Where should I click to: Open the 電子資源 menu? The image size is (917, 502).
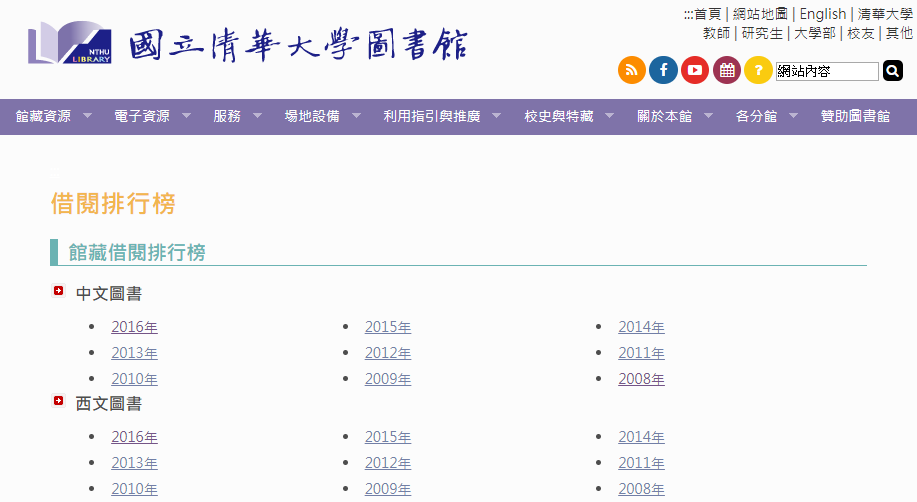[142, 116]
